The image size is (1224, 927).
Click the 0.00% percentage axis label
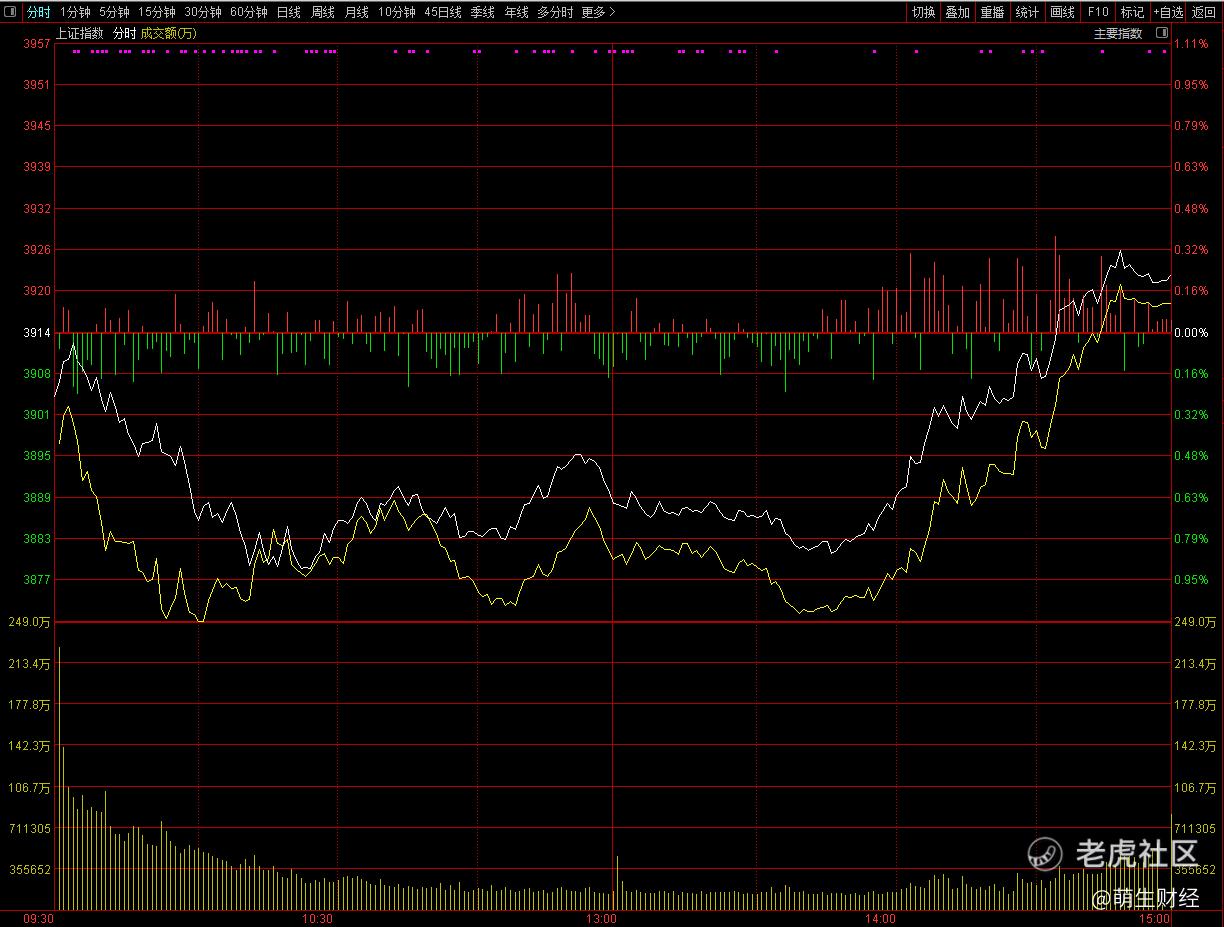coord(1191,332)
